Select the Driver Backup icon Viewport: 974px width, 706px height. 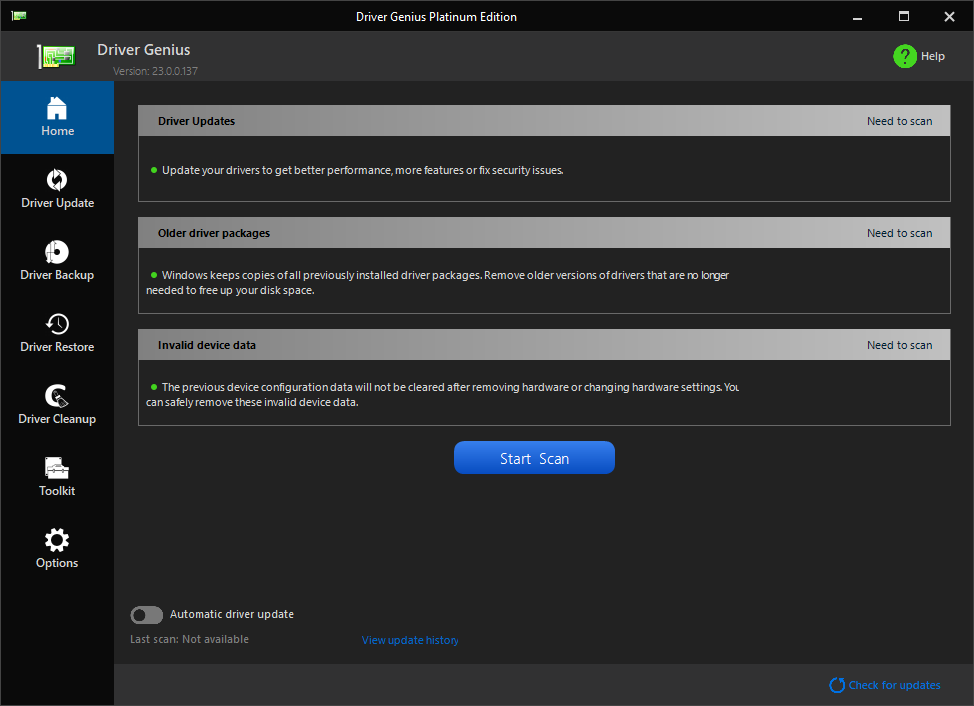click(57, 251)
